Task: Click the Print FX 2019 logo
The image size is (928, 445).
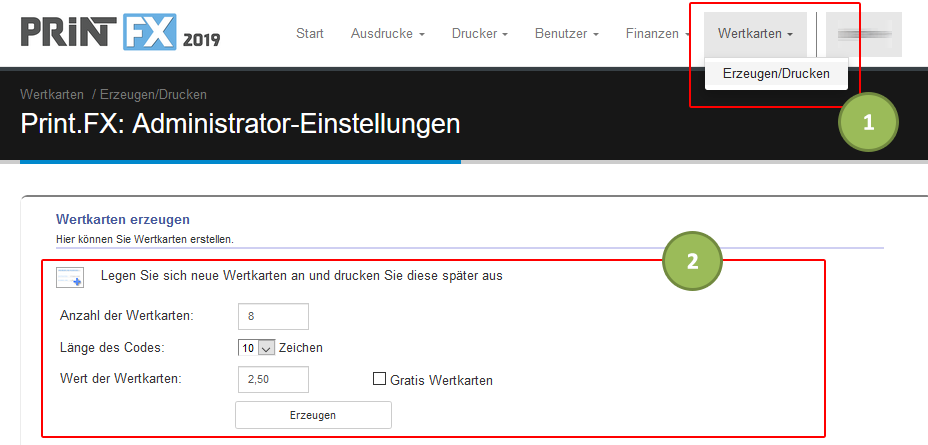Action: point(120,32)
